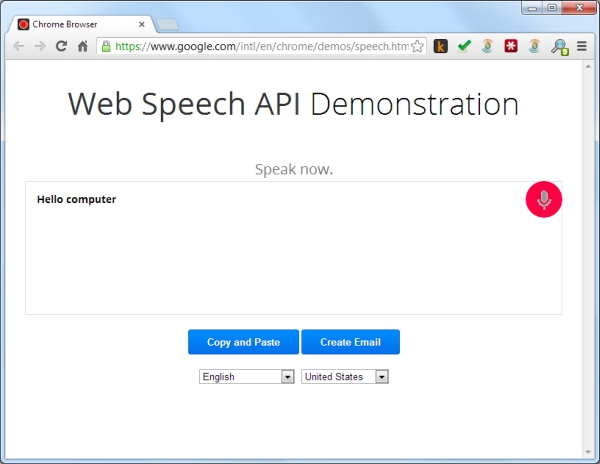Image resolution: width=600 pixels, height=464 pixels.
Task: Click the 'Hello computer' transcribed text
Action: pos(77,199)
